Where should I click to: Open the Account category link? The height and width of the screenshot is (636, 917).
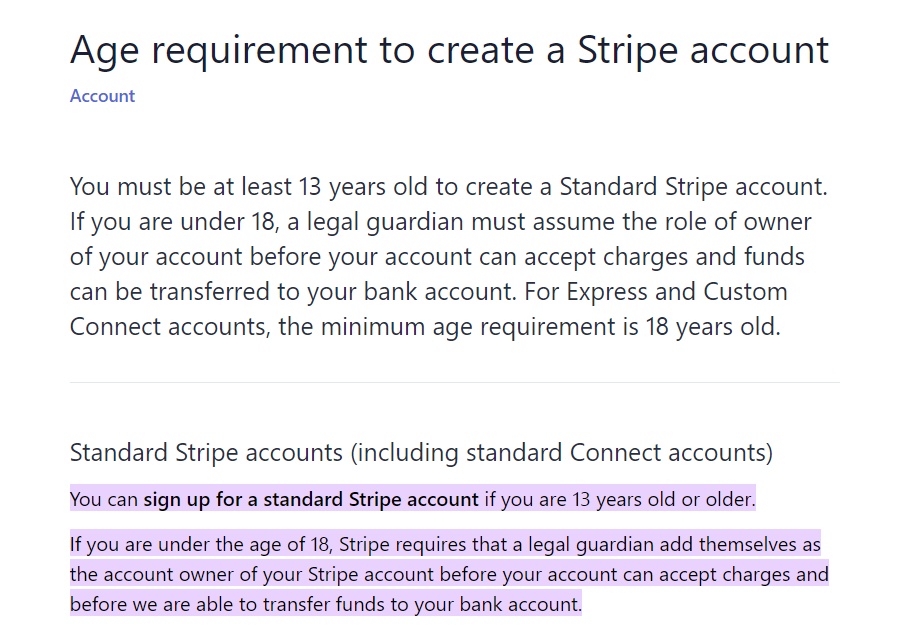coord(102,96)
